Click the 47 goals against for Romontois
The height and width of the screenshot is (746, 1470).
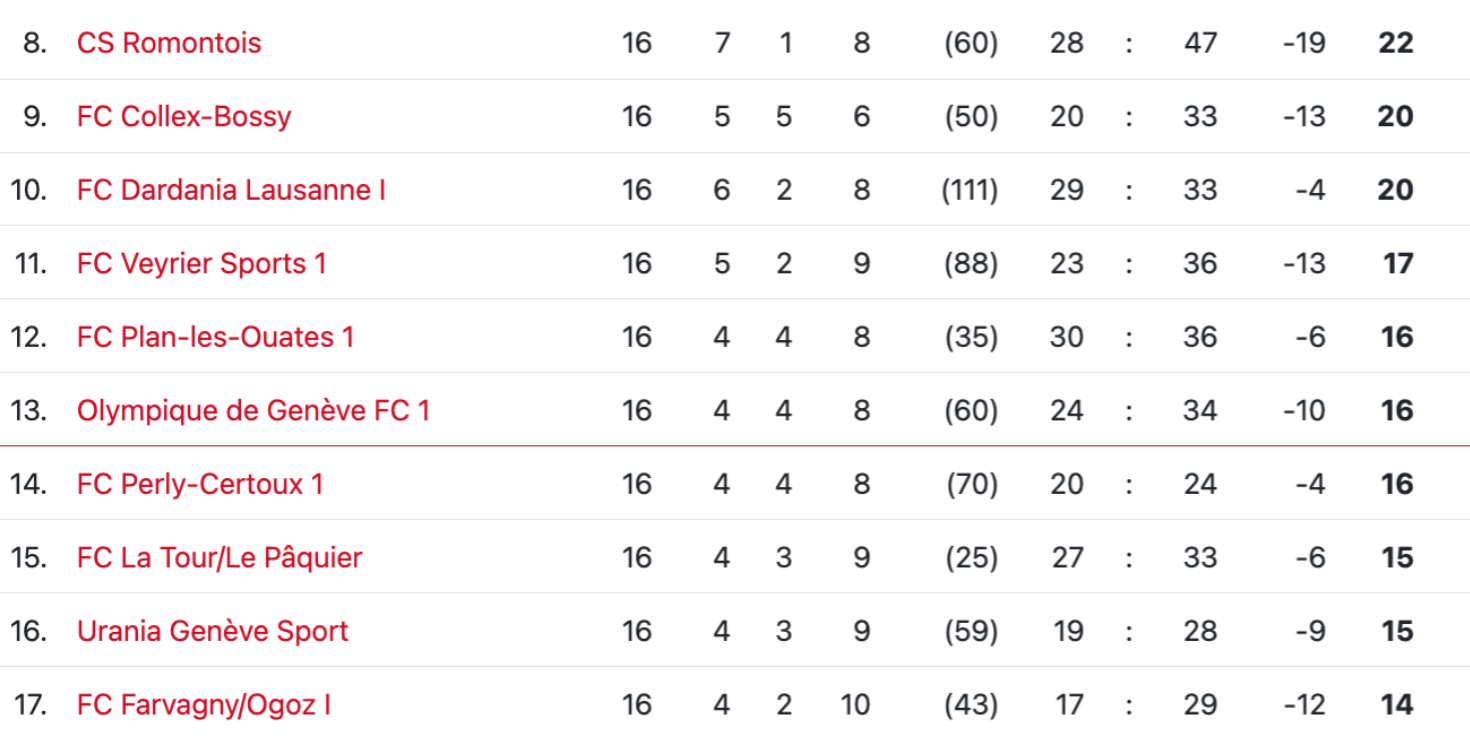[1200, 43]
